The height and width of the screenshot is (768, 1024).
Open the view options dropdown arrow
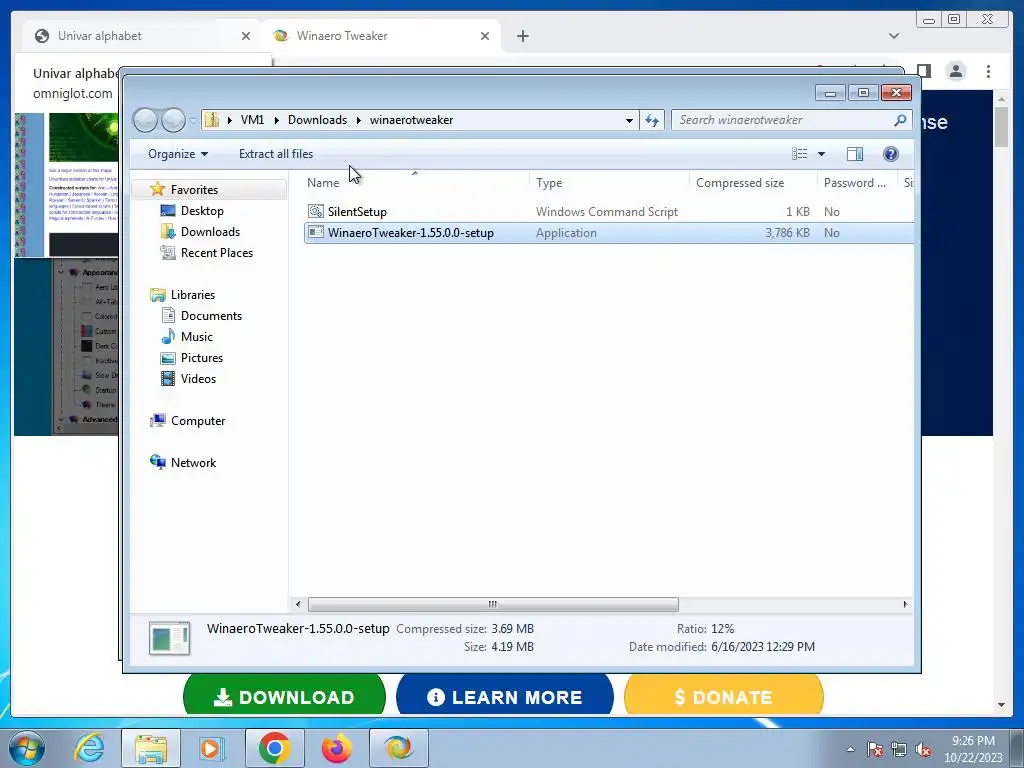click(822, 154)
